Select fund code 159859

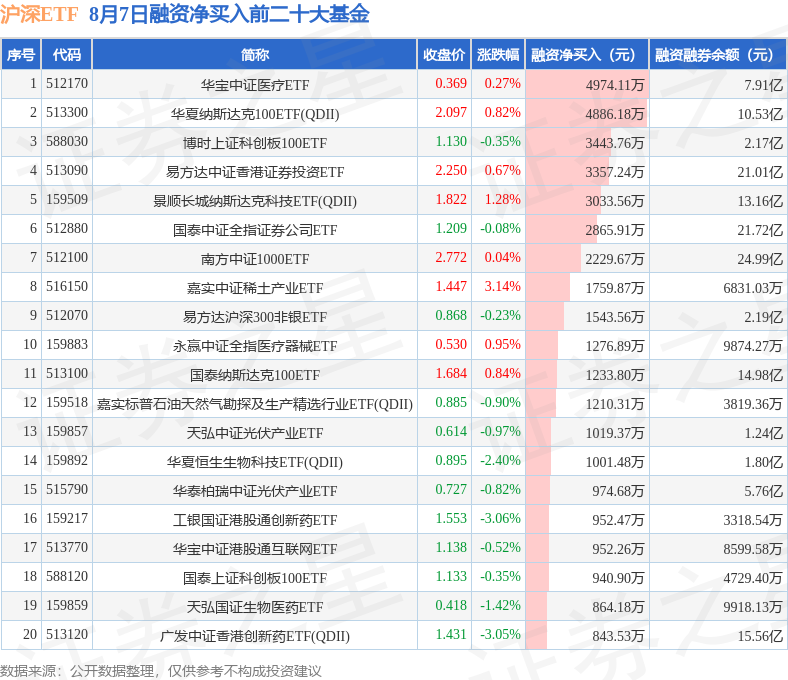(67, 606)
